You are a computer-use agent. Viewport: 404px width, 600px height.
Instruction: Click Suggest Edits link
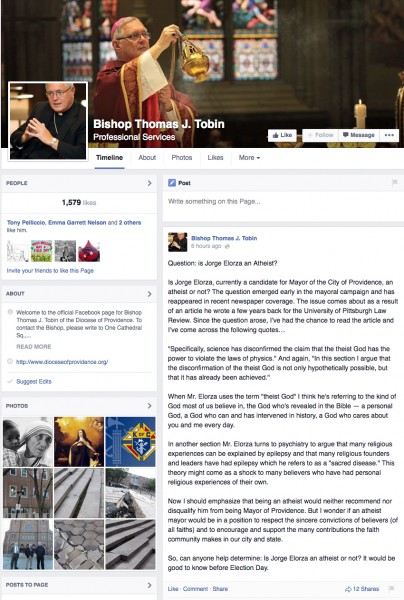click(x=34, y=382)
